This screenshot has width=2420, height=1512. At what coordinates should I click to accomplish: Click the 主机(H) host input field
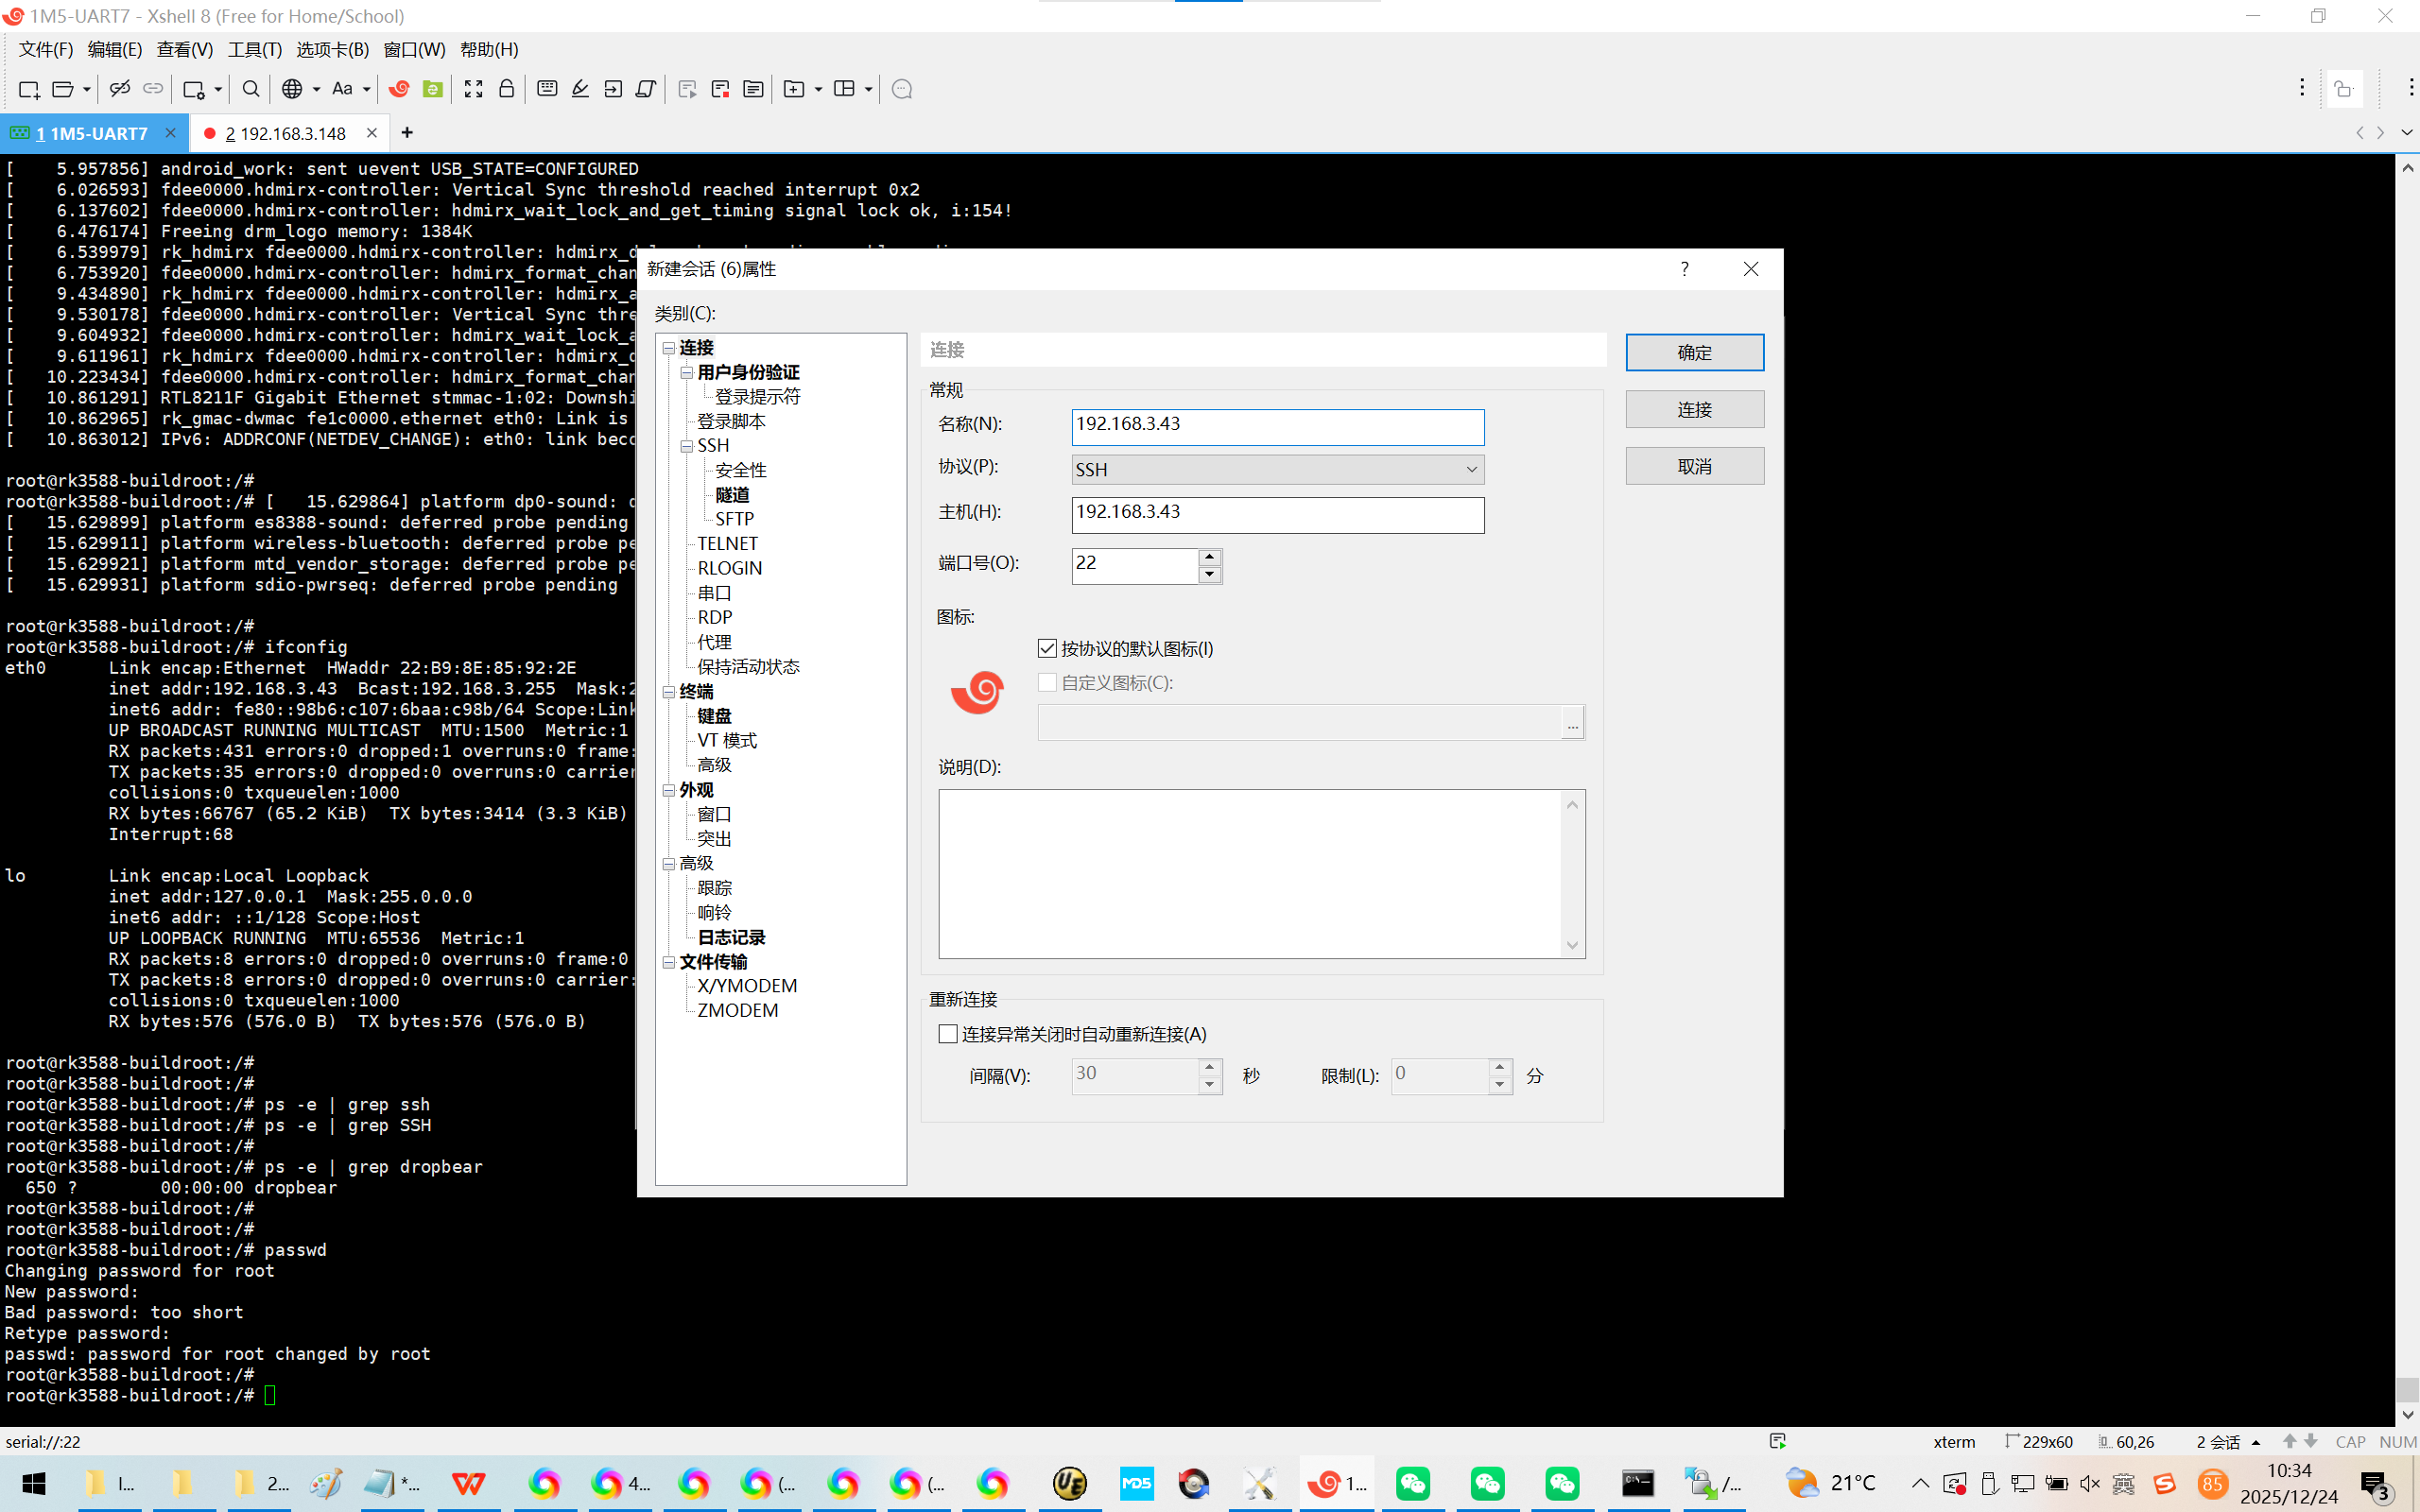[x=1277, y=514]
